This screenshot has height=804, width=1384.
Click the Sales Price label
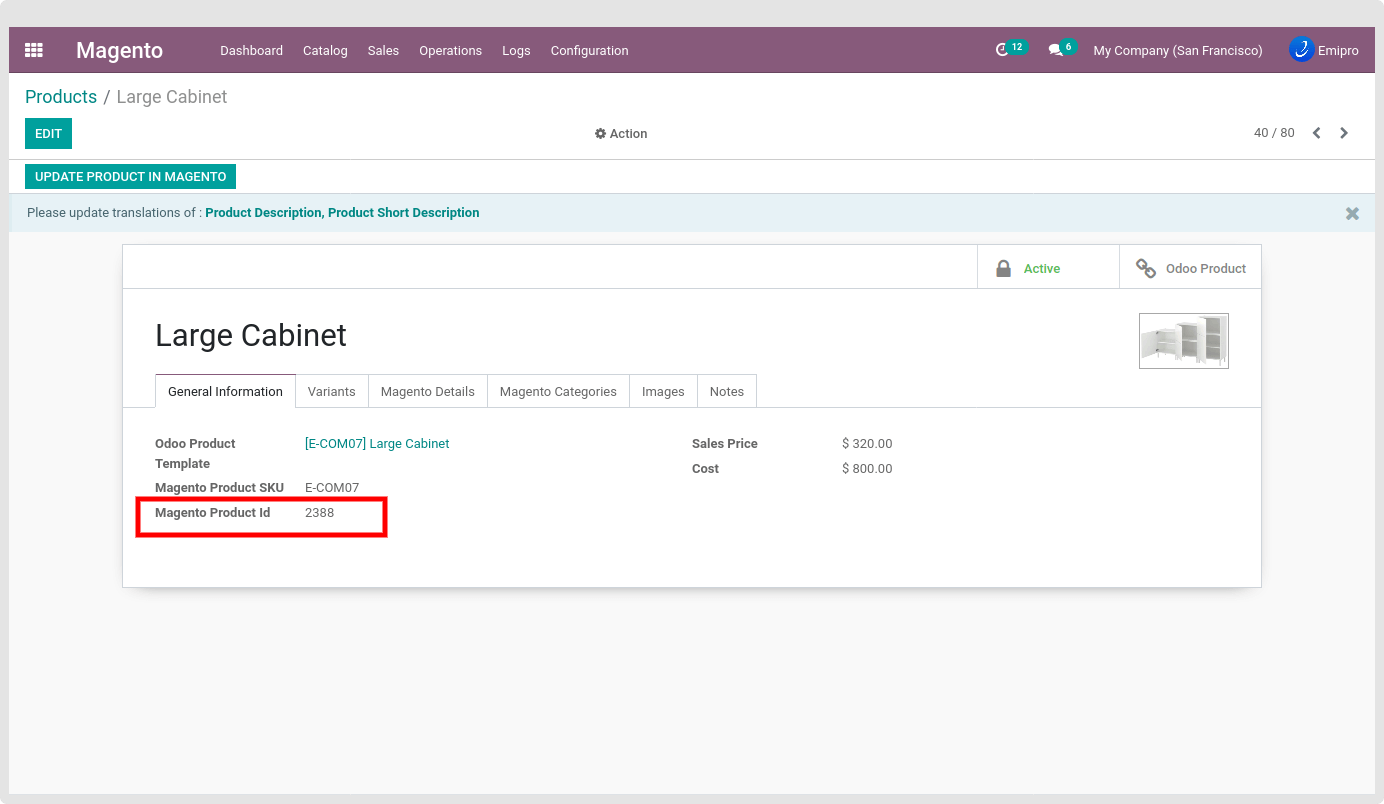(725, 444)
